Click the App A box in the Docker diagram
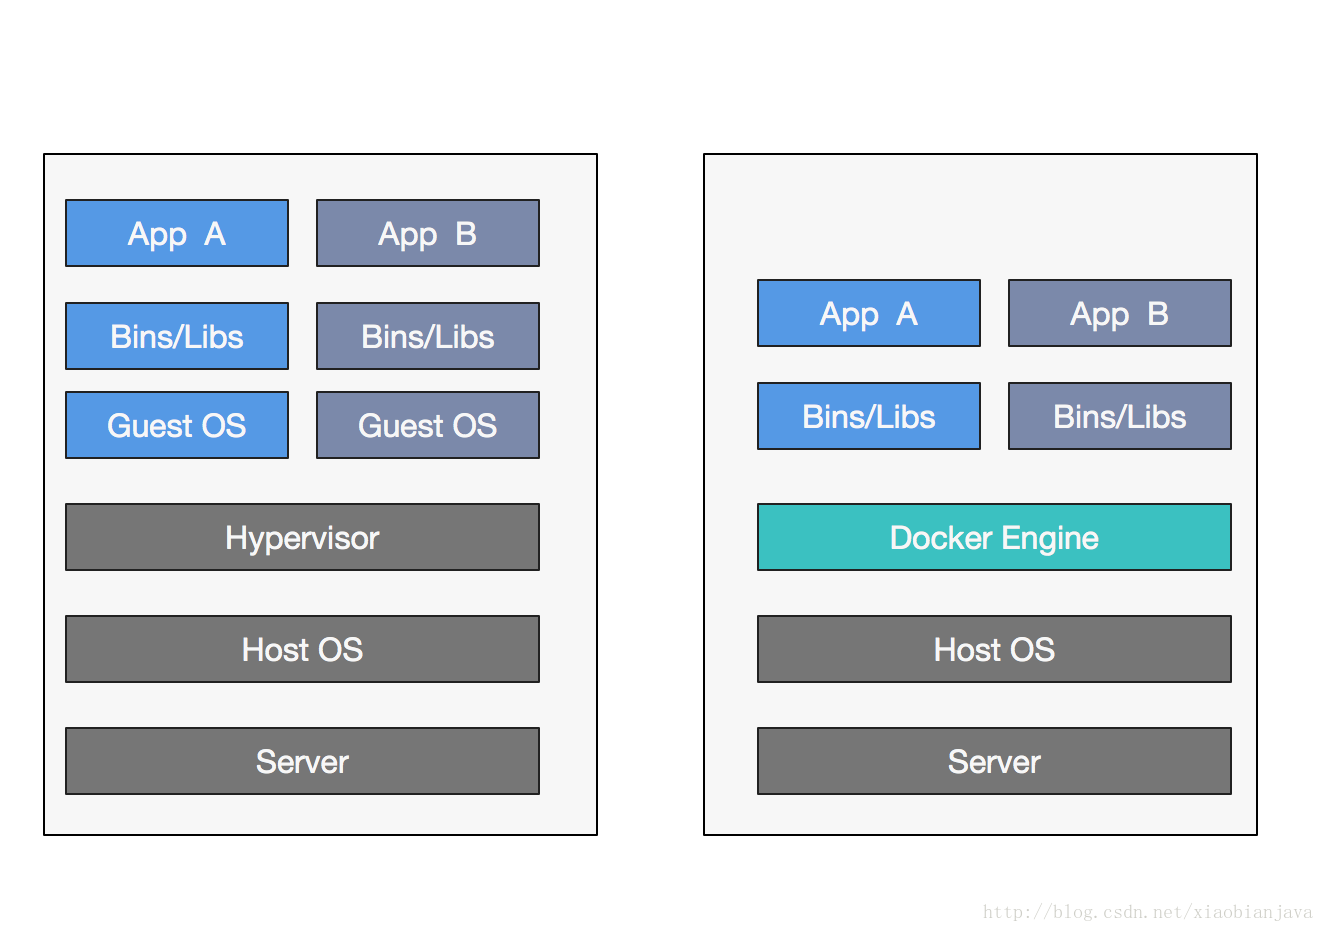The width and height of the screenshot is (1324, 932). point(869,313)
